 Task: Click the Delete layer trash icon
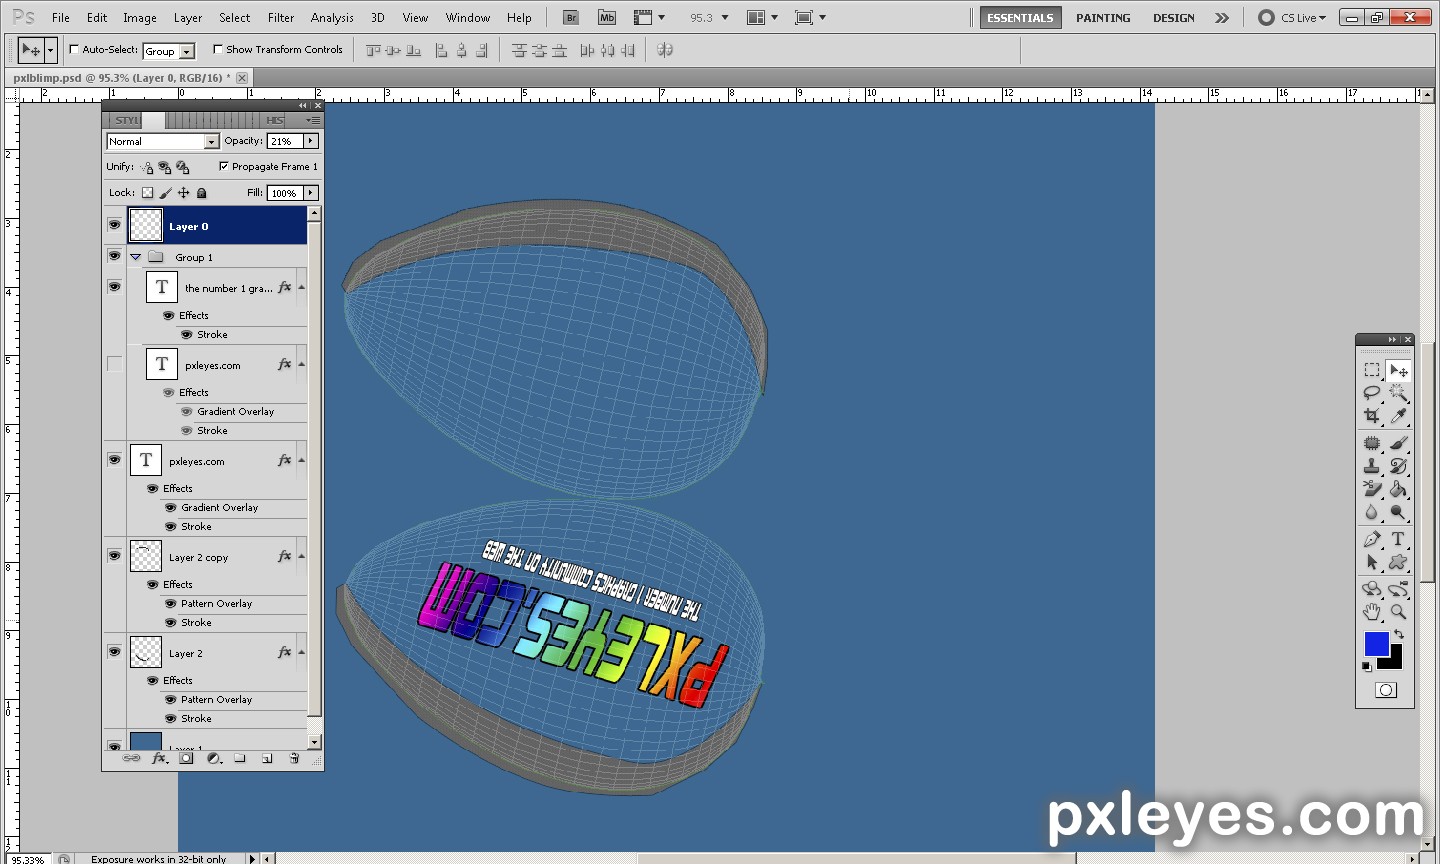[294, 758]
